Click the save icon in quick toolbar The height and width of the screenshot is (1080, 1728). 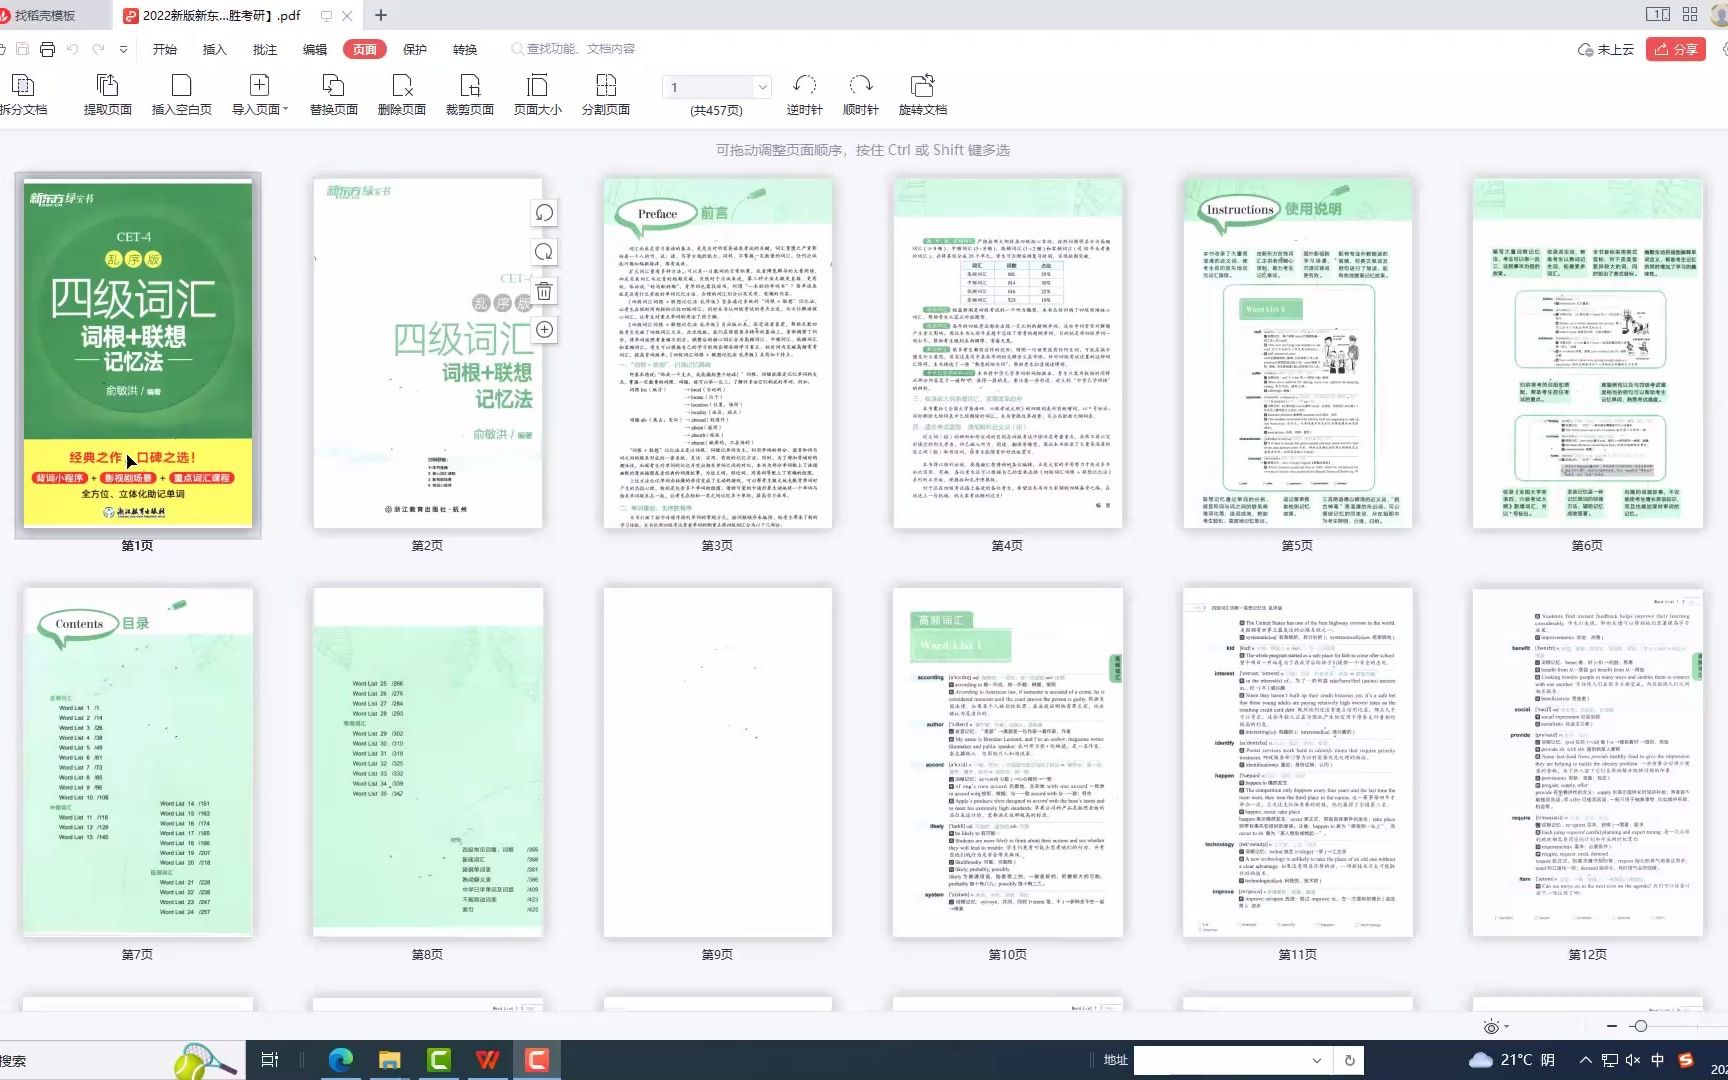pos(22,49)
